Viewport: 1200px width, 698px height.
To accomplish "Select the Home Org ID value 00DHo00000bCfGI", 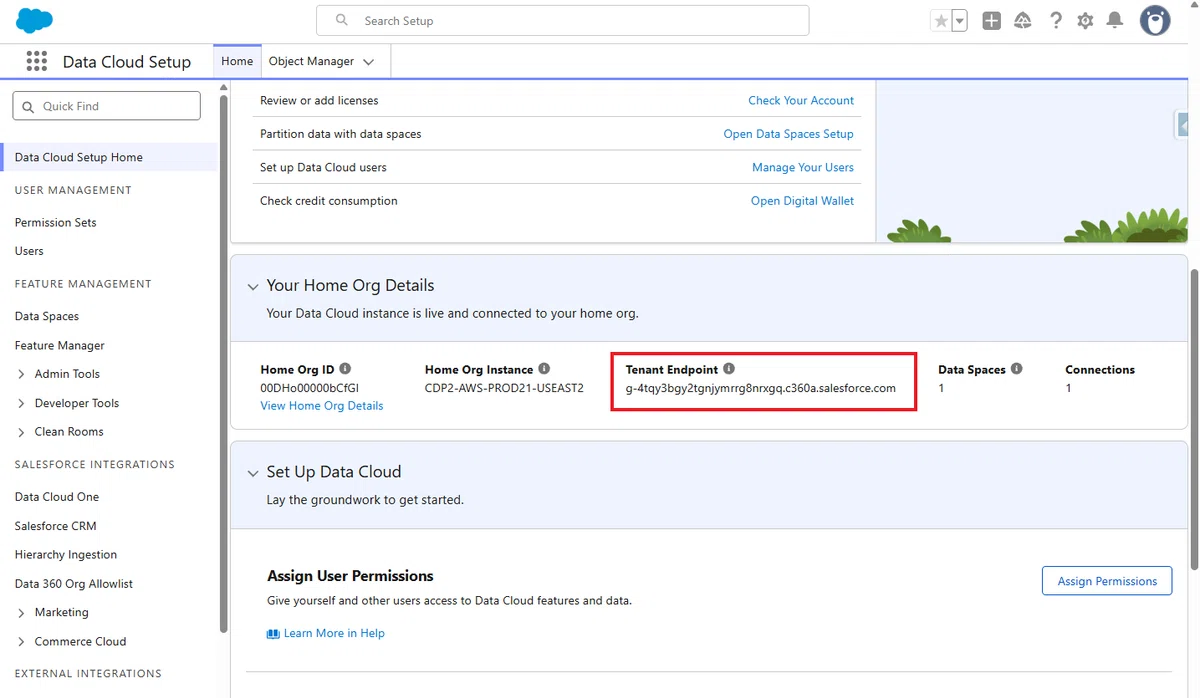I will click(x=310, y=388).
